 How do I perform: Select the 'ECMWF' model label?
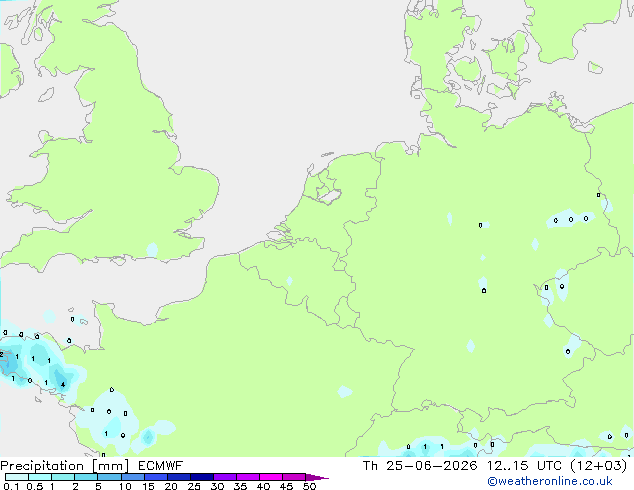pos(161,466)
